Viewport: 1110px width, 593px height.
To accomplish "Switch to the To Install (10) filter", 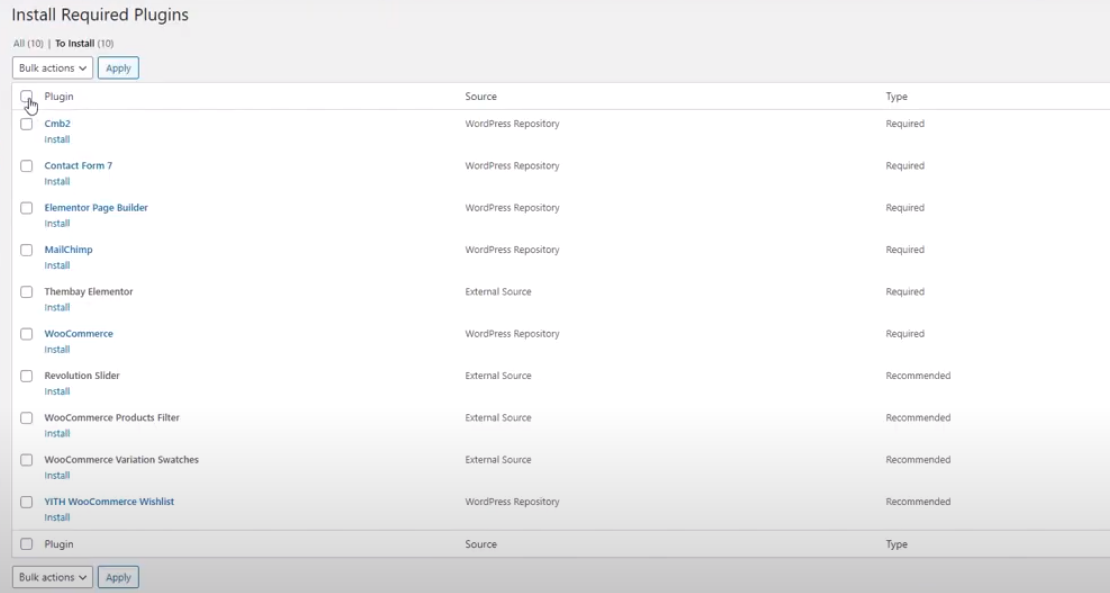I will (84, 43).
